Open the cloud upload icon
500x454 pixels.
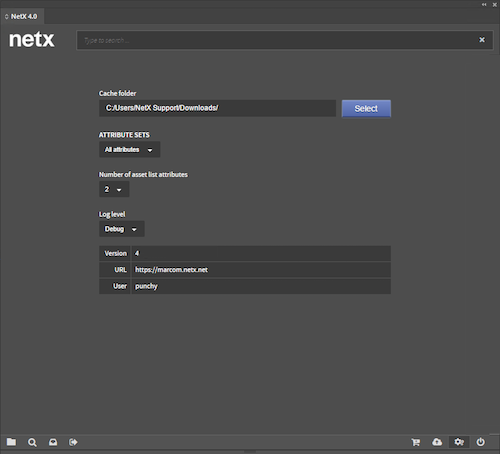[x=437, y=442]
